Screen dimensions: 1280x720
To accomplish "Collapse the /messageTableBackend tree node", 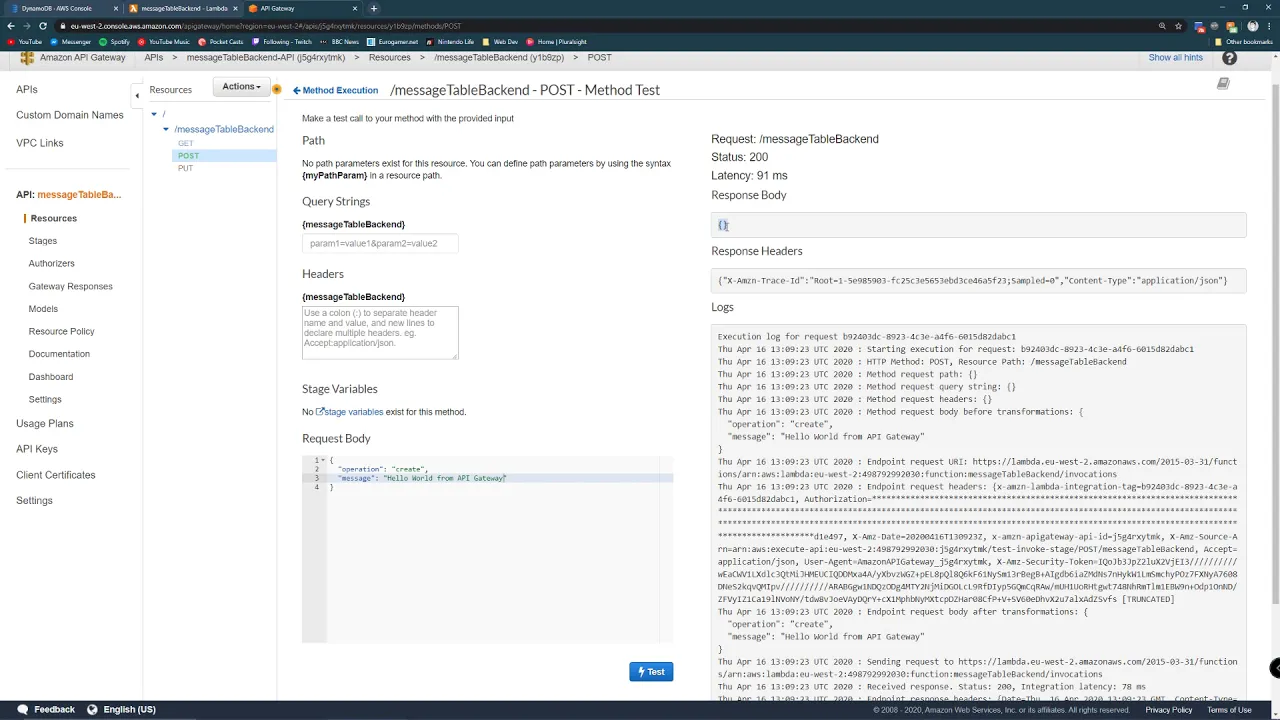I will tap(166, 129).
